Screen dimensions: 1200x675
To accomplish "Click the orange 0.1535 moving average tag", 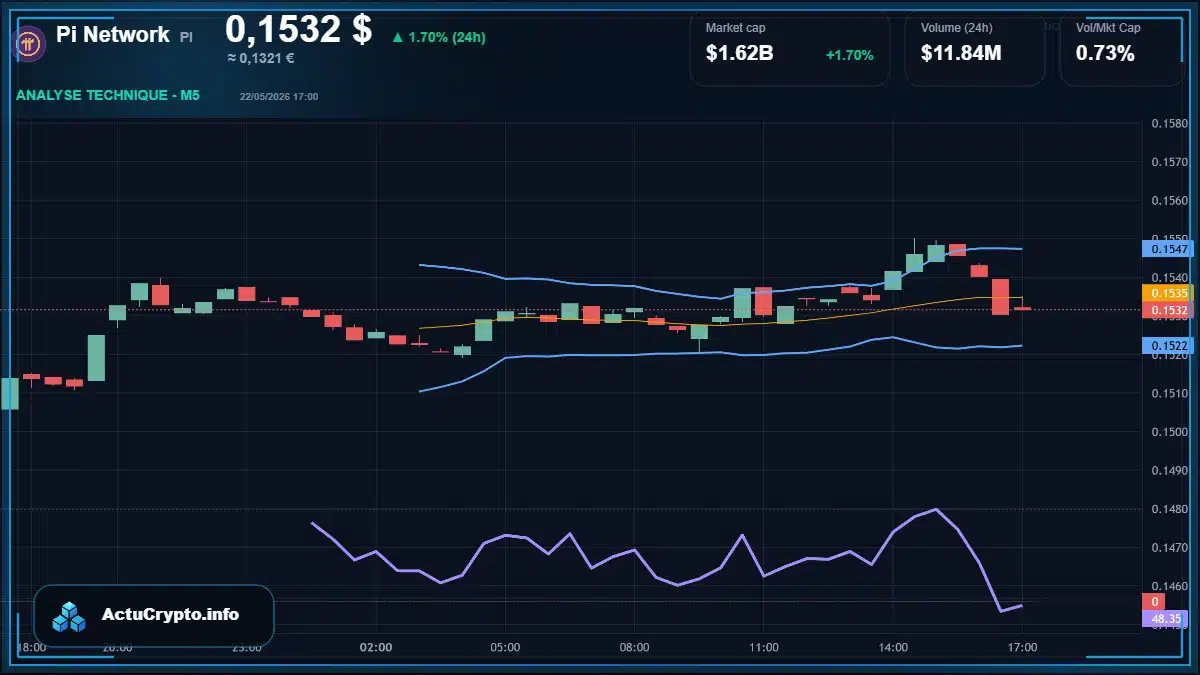I will pyautogui.click(x=1169, y=293).
